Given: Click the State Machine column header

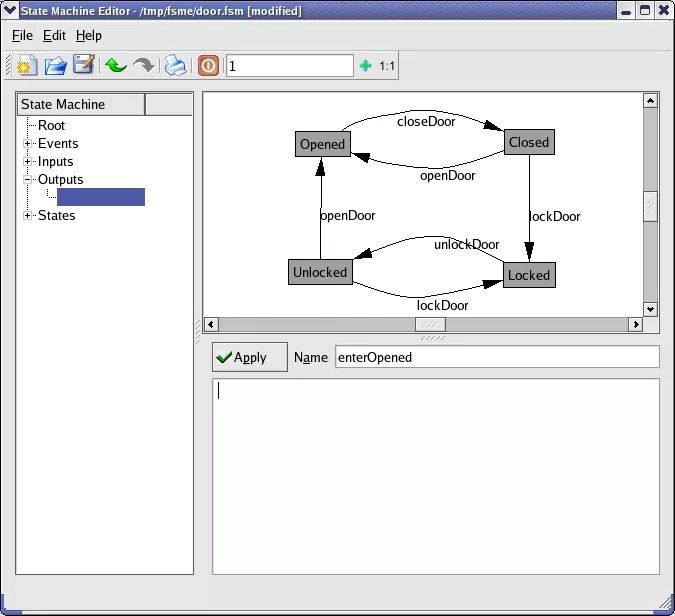Looking at the screenshot, I should point(81,105).
